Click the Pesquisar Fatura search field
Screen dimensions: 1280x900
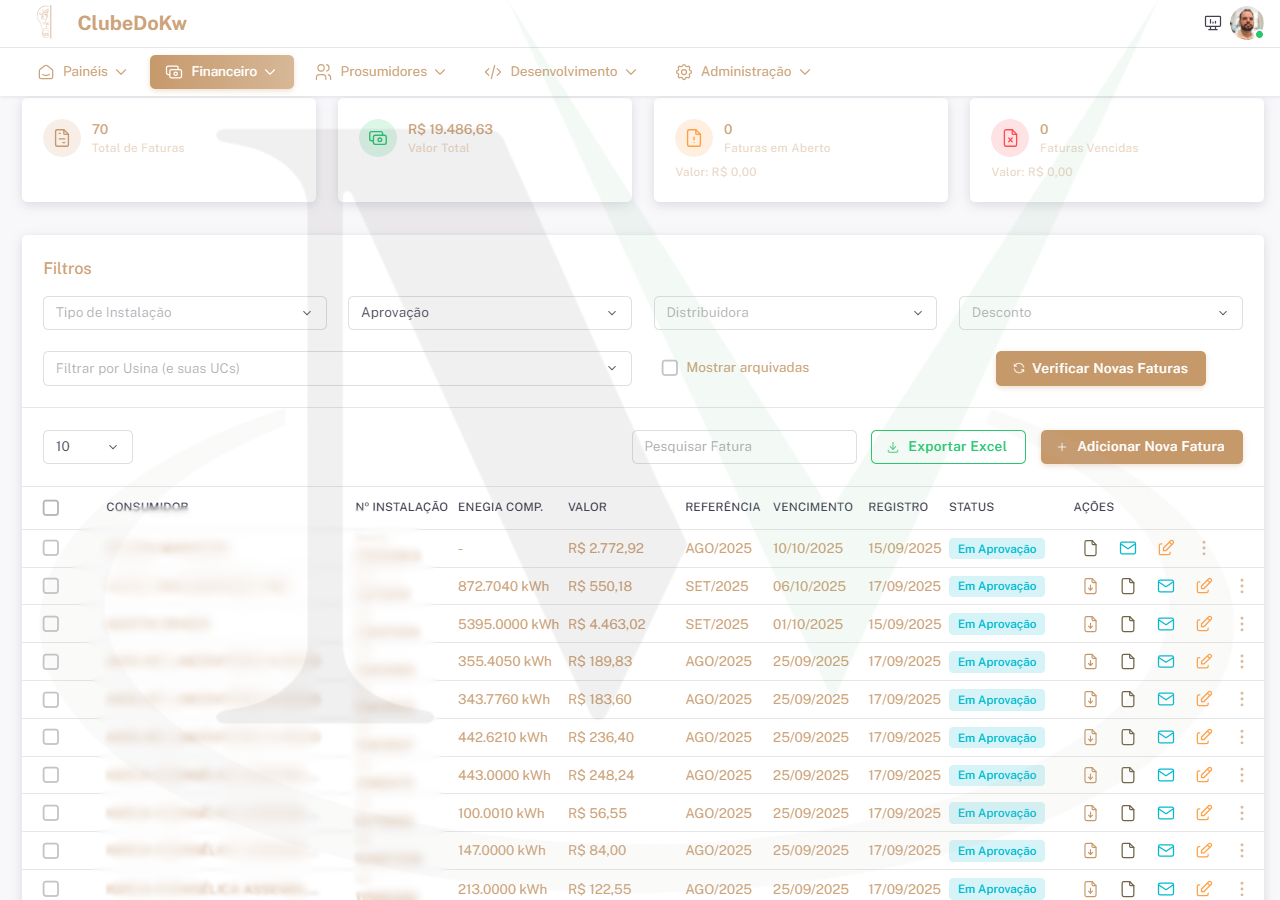pos(744,447)
